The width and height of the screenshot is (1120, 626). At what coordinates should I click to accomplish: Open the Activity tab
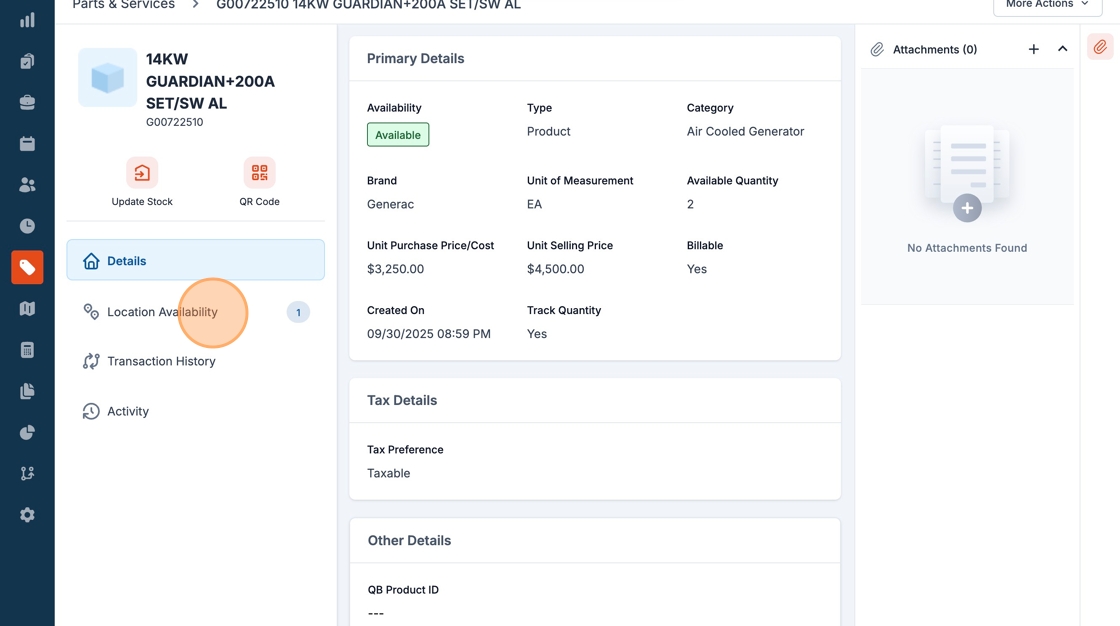tap(128, 411)
